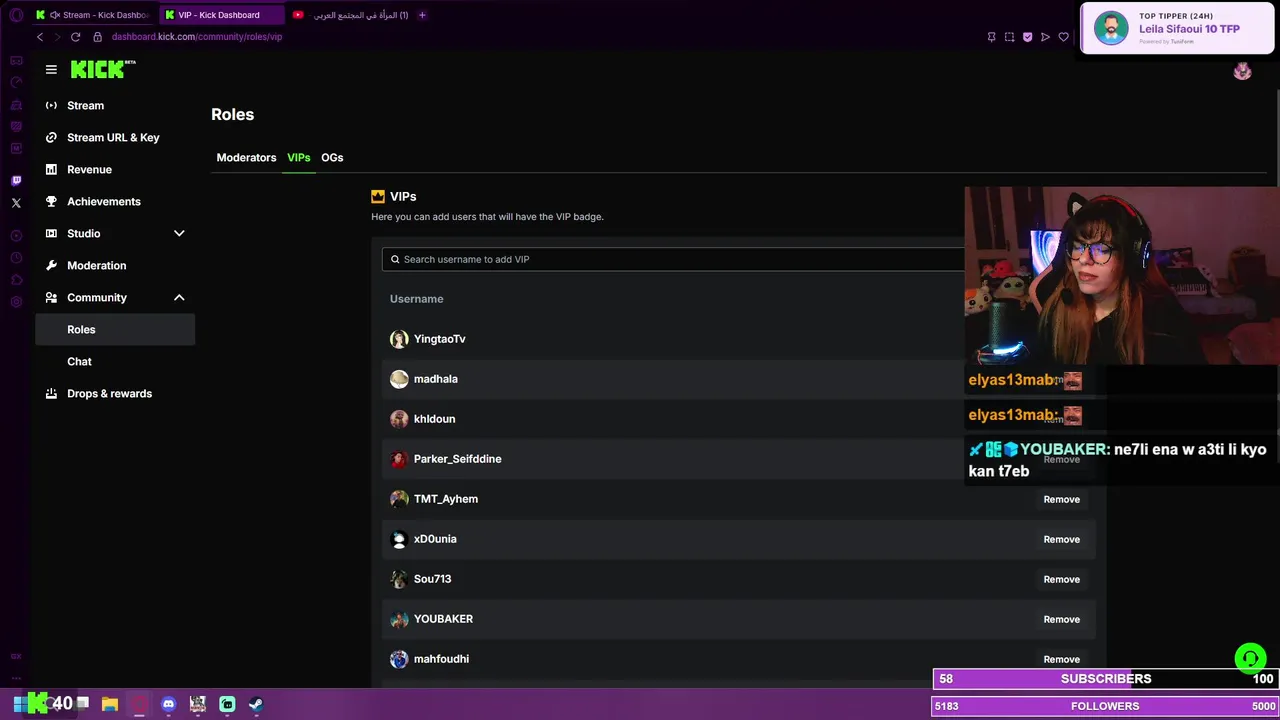1280x720 pixels.
Task: Click the madhala username
Action: [435, 379]
